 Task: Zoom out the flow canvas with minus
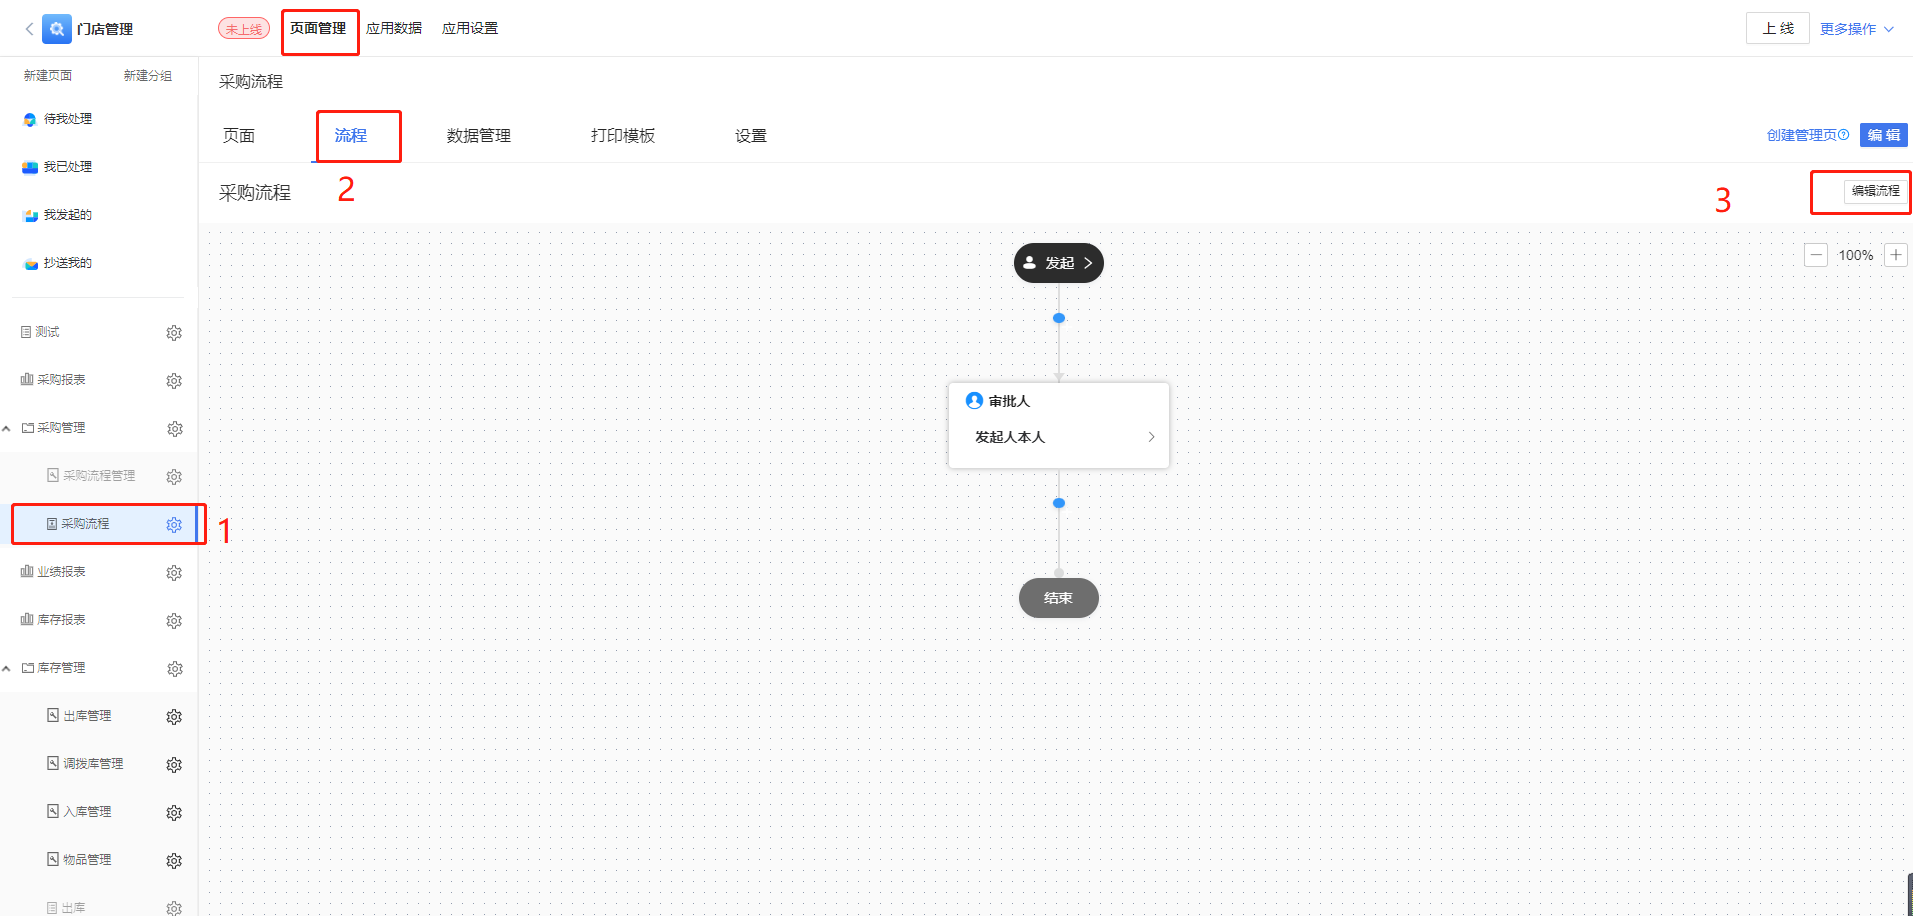click(x=1816, y=255)
